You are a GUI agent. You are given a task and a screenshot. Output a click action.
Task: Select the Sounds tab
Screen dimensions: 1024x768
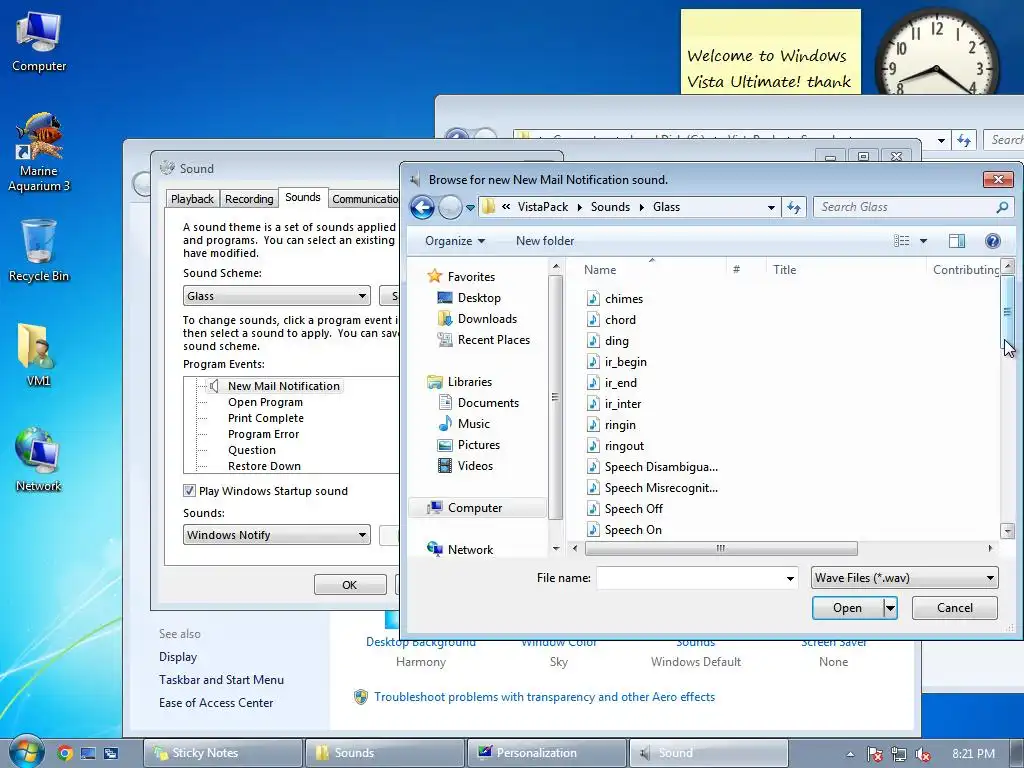pos(302,197)
